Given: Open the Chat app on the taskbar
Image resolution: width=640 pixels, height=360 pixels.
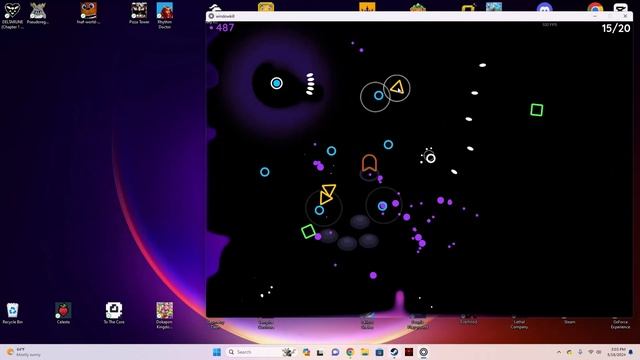Looking at the screenshot, I should 335,352.
